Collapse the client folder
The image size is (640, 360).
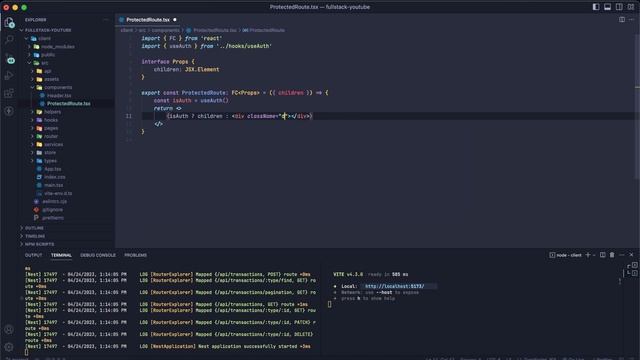(x=44, y=38)
